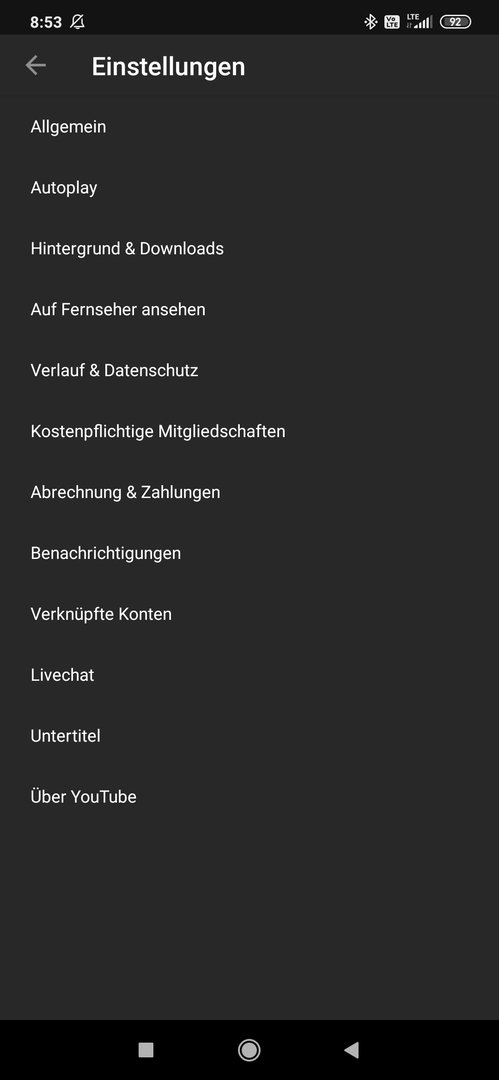Viewport: 499px width, 1080px height.
Task: Tap the muted notification bell status icon
Action: (x=77, y=22)
